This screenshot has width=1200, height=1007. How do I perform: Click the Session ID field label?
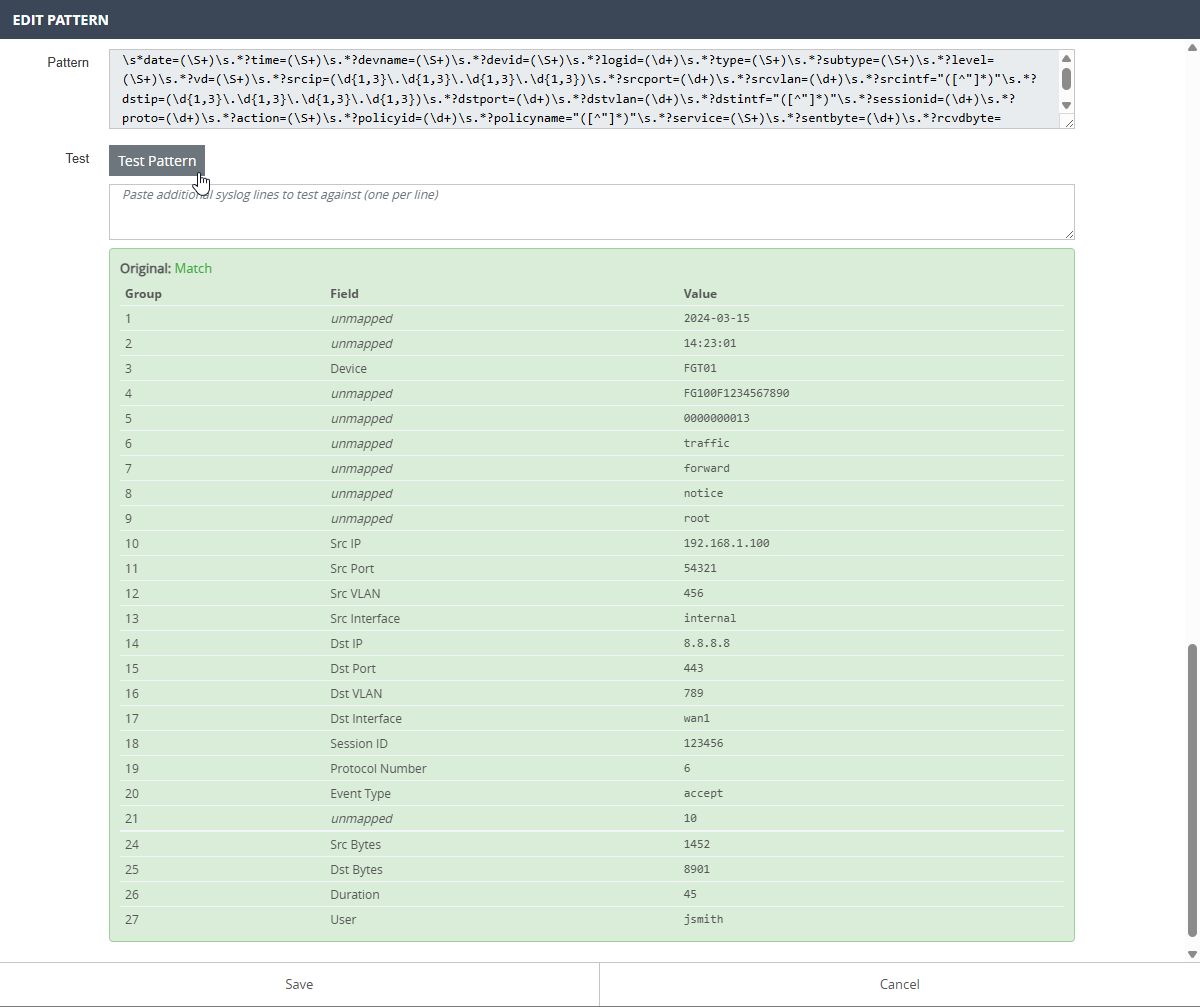click(x=359, y=743)
